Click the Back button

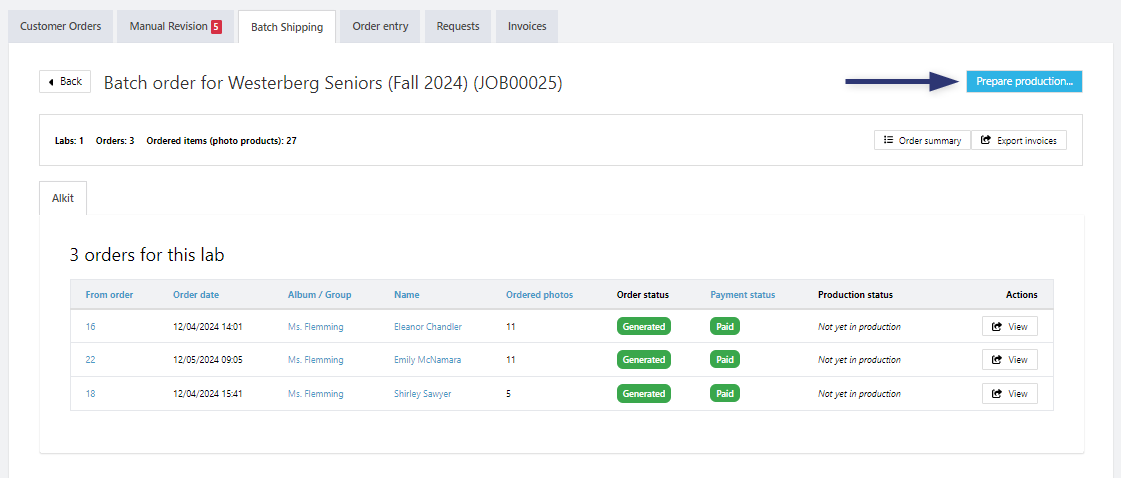pyautogui.click(x=64, y=81)
